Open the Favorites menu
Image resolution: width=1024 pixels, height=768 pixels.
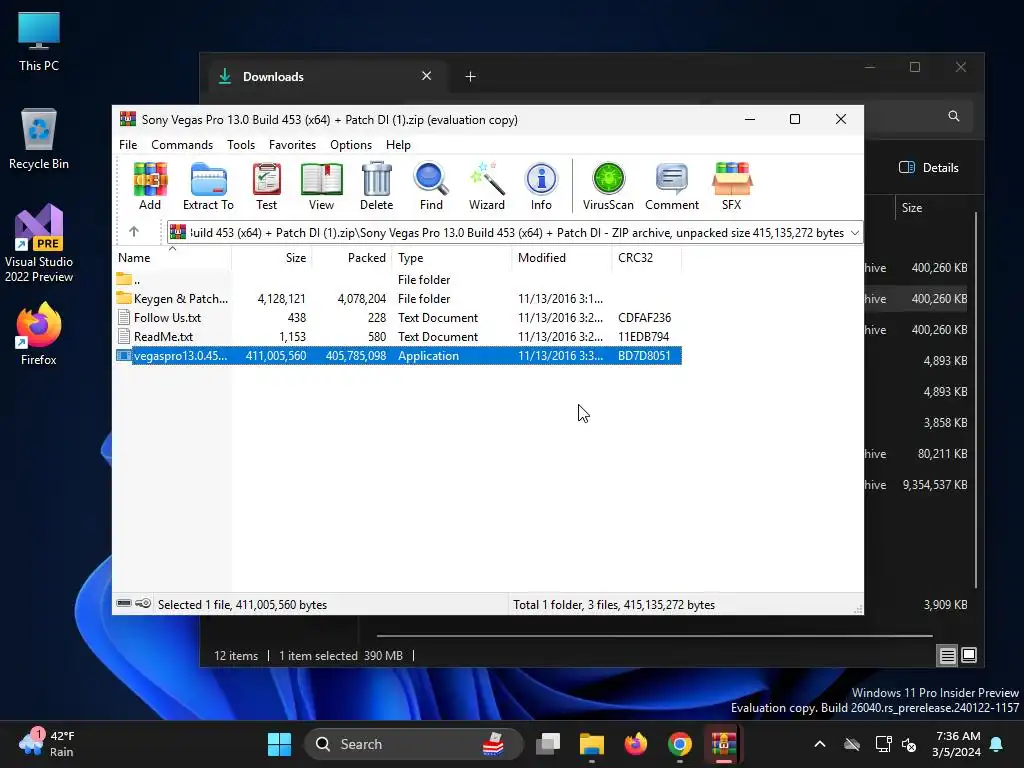pyautogui.click(x=293, y=145)
